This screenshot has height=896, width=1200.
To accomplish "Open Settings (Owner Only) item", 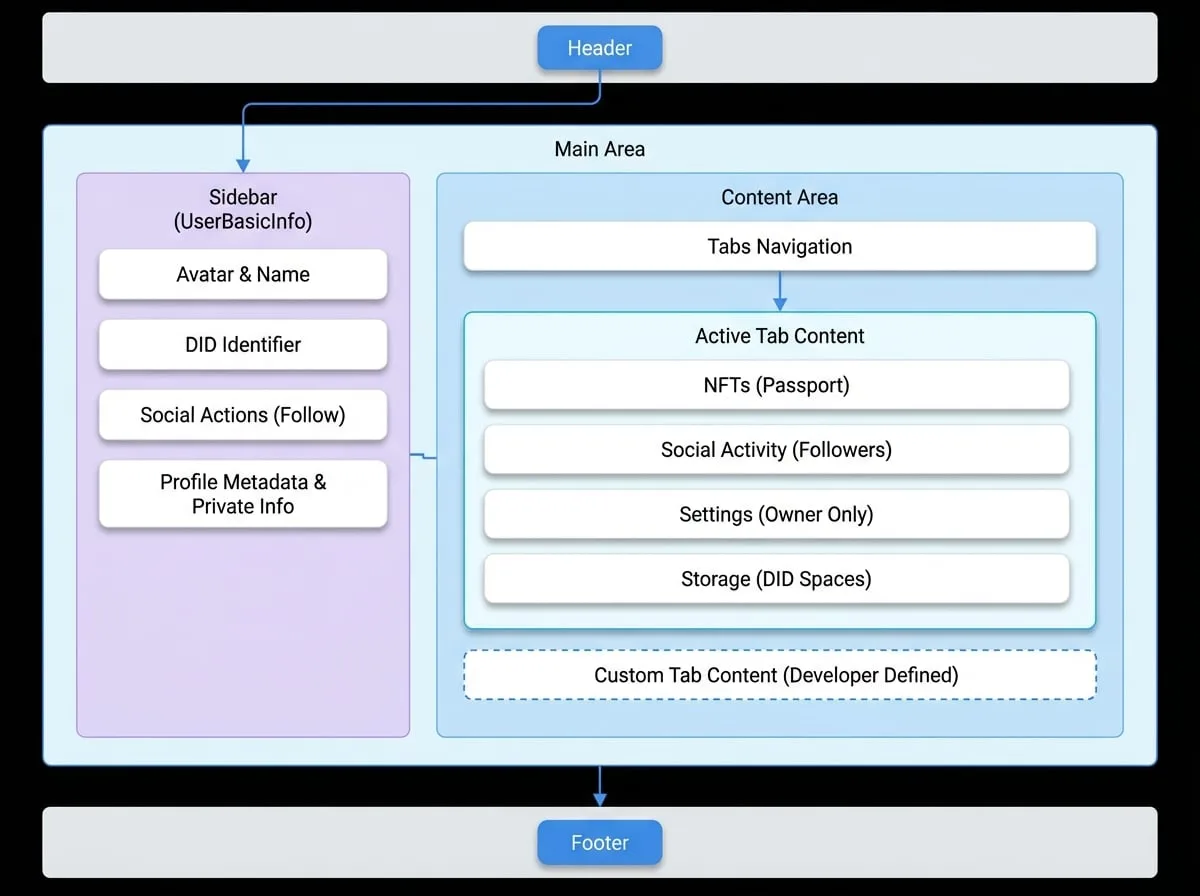I will point(777,514).
